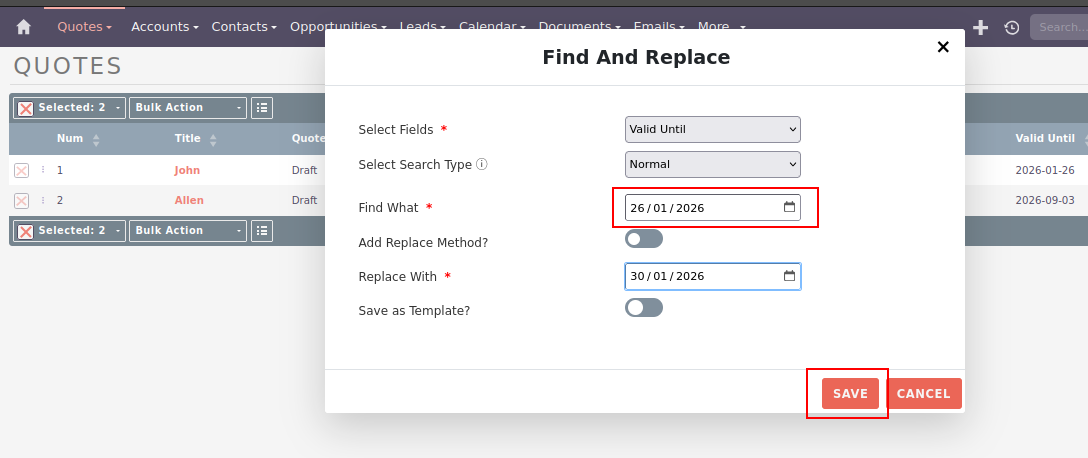Uncheck the checkbox for Allen's row

click(21, 201)
